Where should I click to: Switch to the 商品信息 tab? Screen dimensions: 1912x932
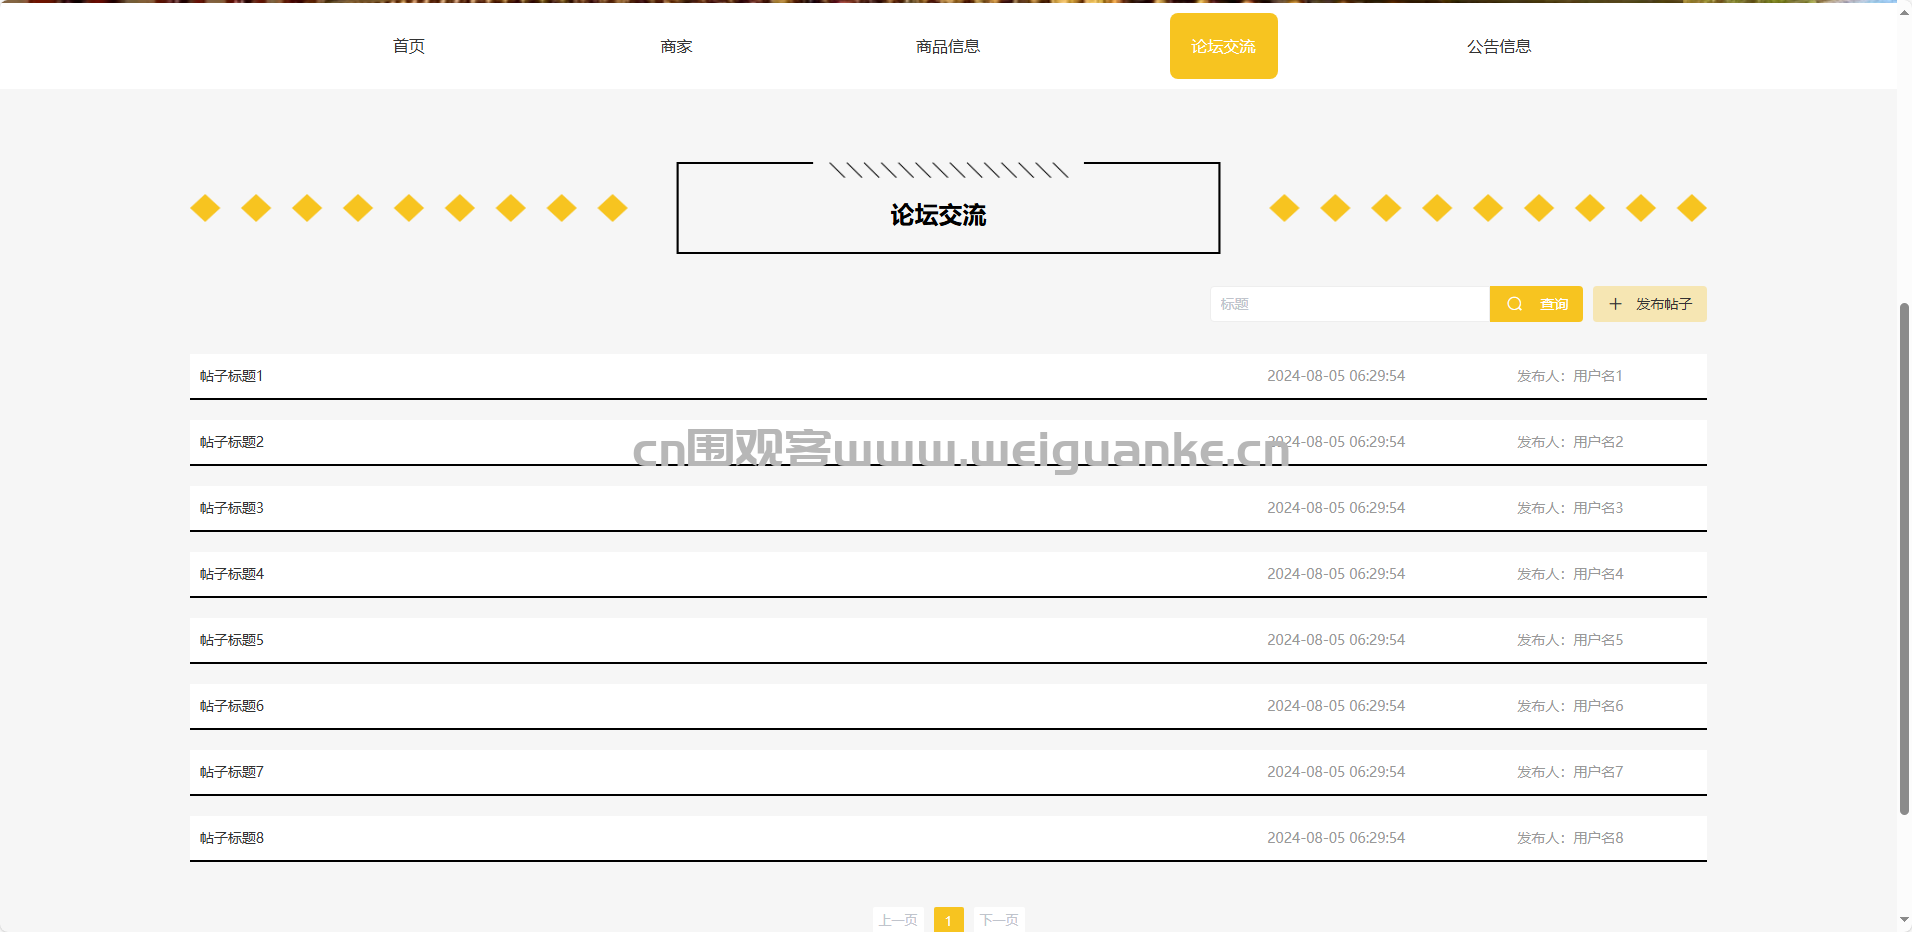947,46
